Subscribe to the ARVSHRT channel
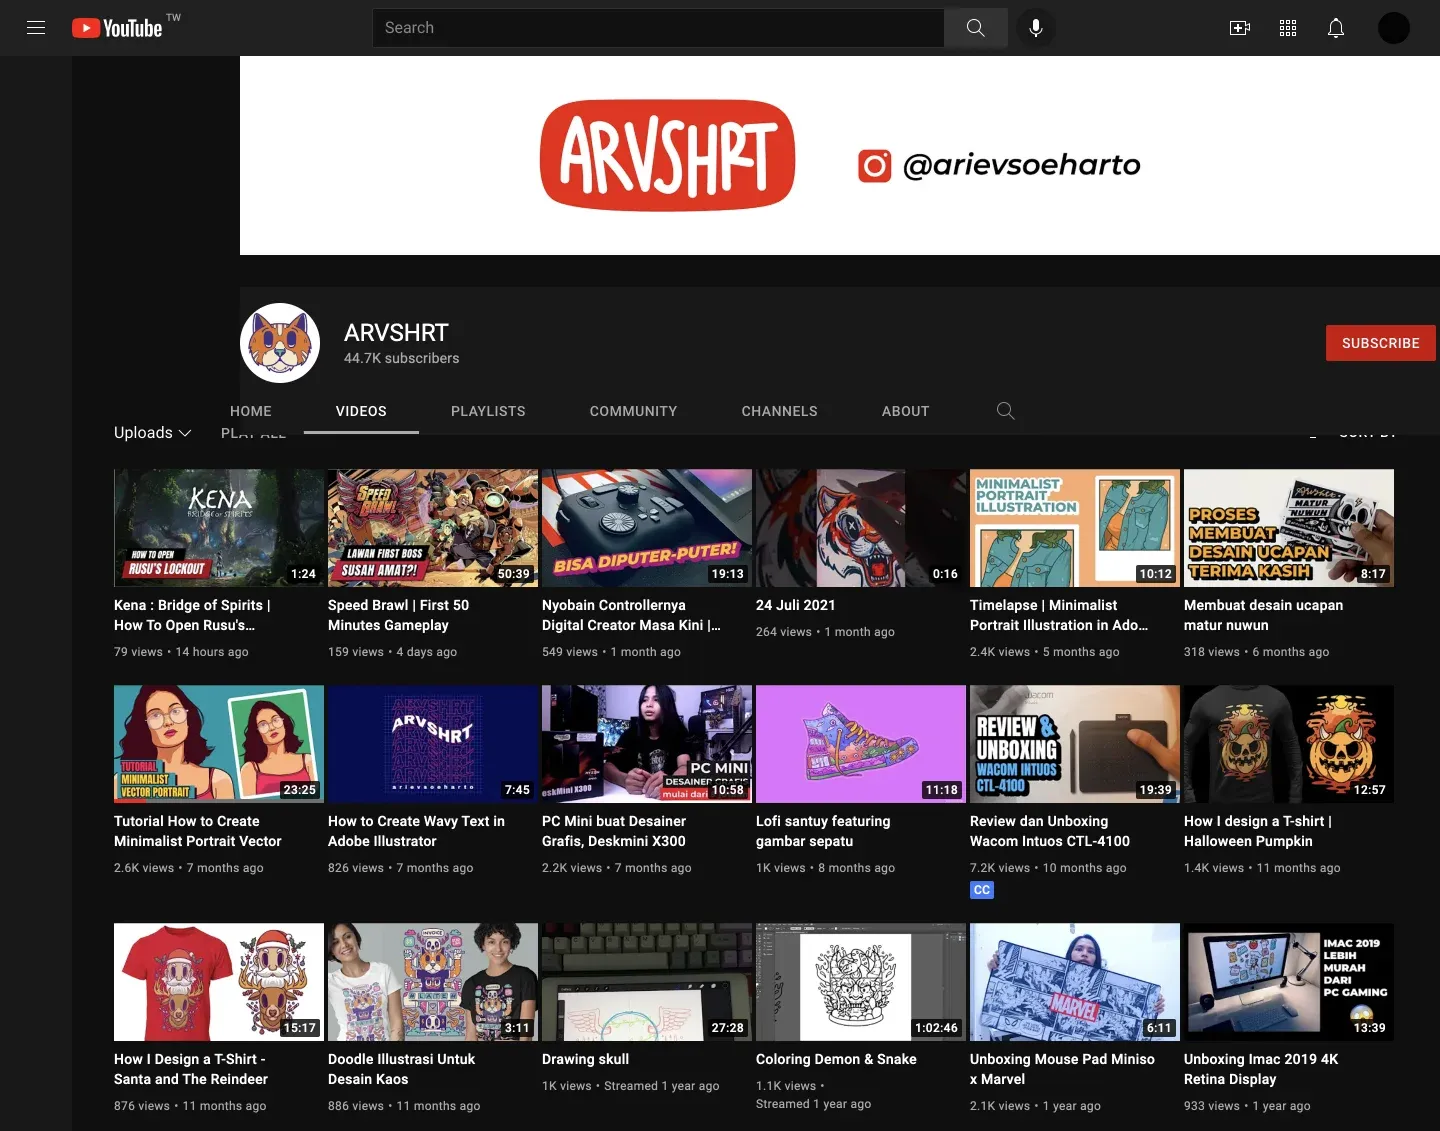 point(1381,343)
